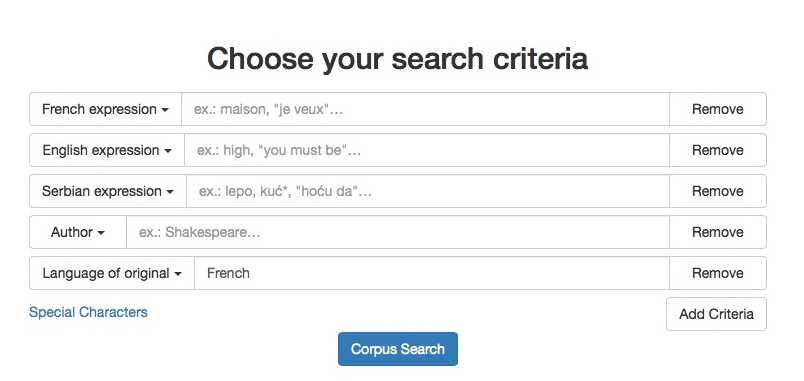Image resolution: width=804 pixels, height=381 pixels.
Task: Expand the Language of original dropdown
Action: pyautogui.click(x=112, y=273)
